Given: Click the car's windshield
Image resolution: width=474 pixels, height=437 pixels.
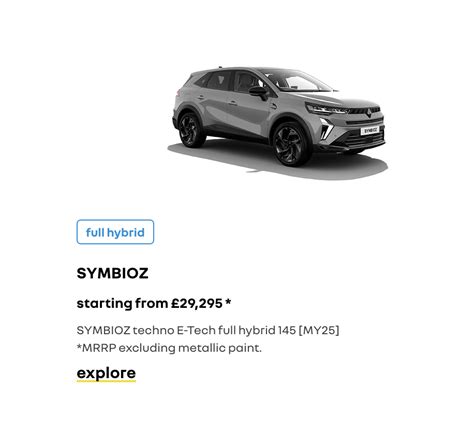Looking at the screenshot, I should point(298,81).
